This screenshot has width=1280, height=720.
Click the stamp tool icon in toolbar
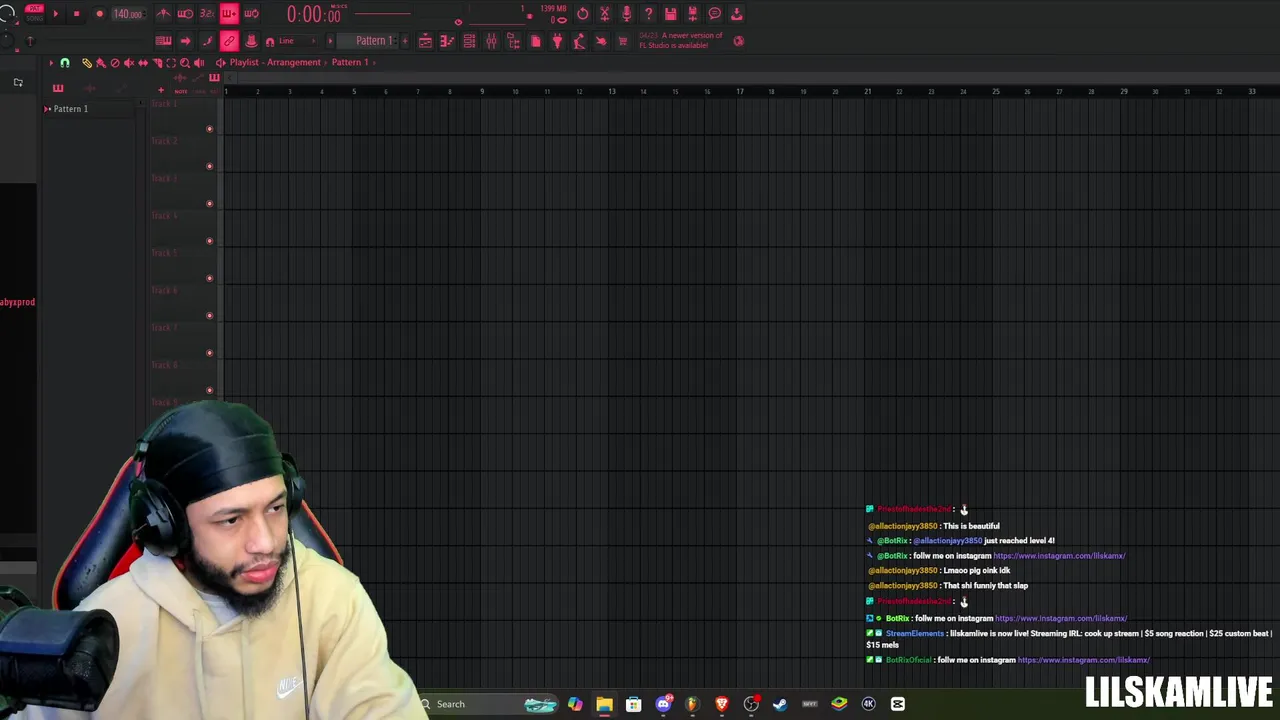tap(251, 41)
